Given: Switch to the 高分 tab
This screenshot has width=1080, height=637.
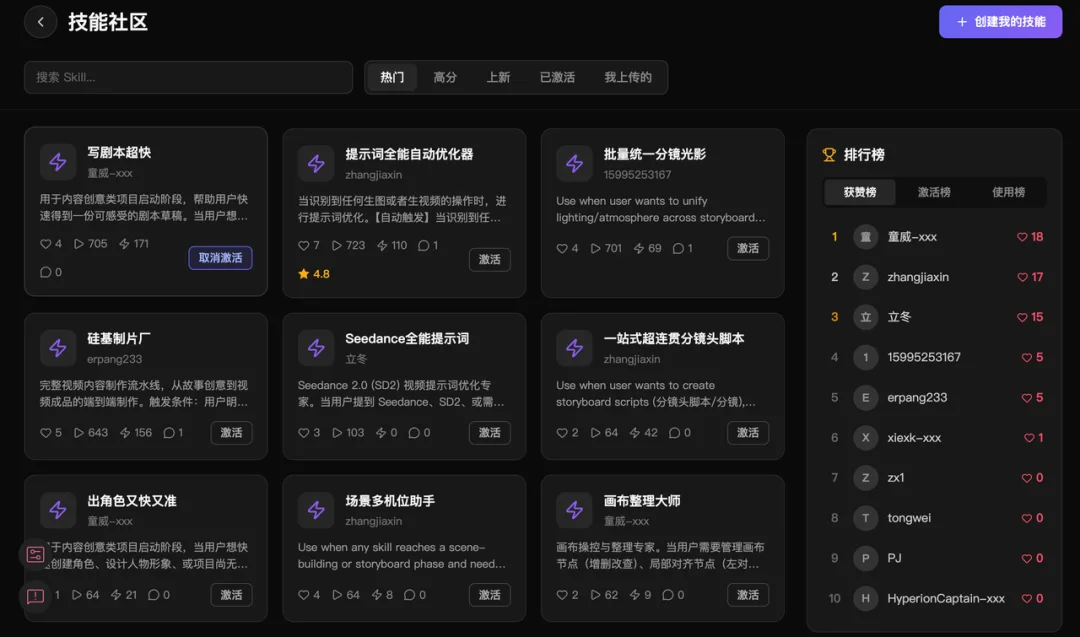Looking at the screenshot, I should pos(445,76).
